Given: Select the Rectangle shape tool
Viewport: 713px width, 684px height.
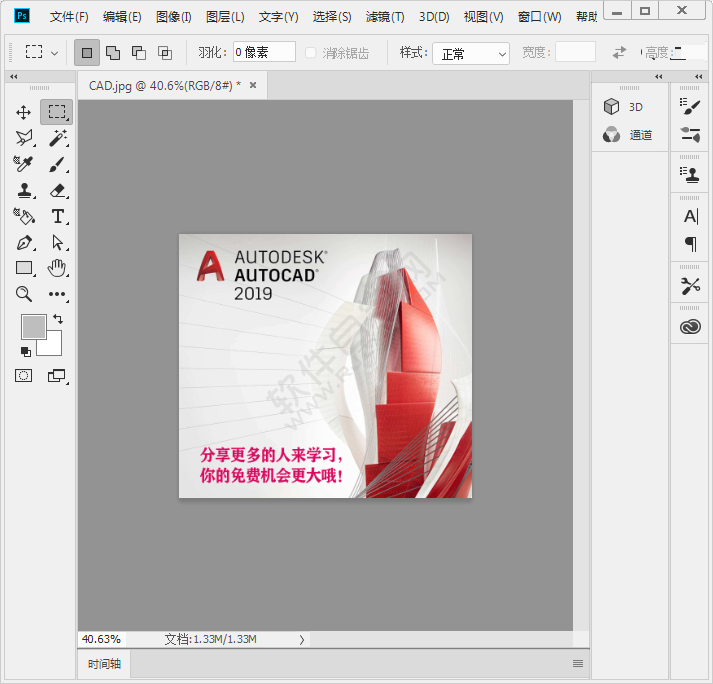Looking at the screenshot, I should tap(24, 268).
